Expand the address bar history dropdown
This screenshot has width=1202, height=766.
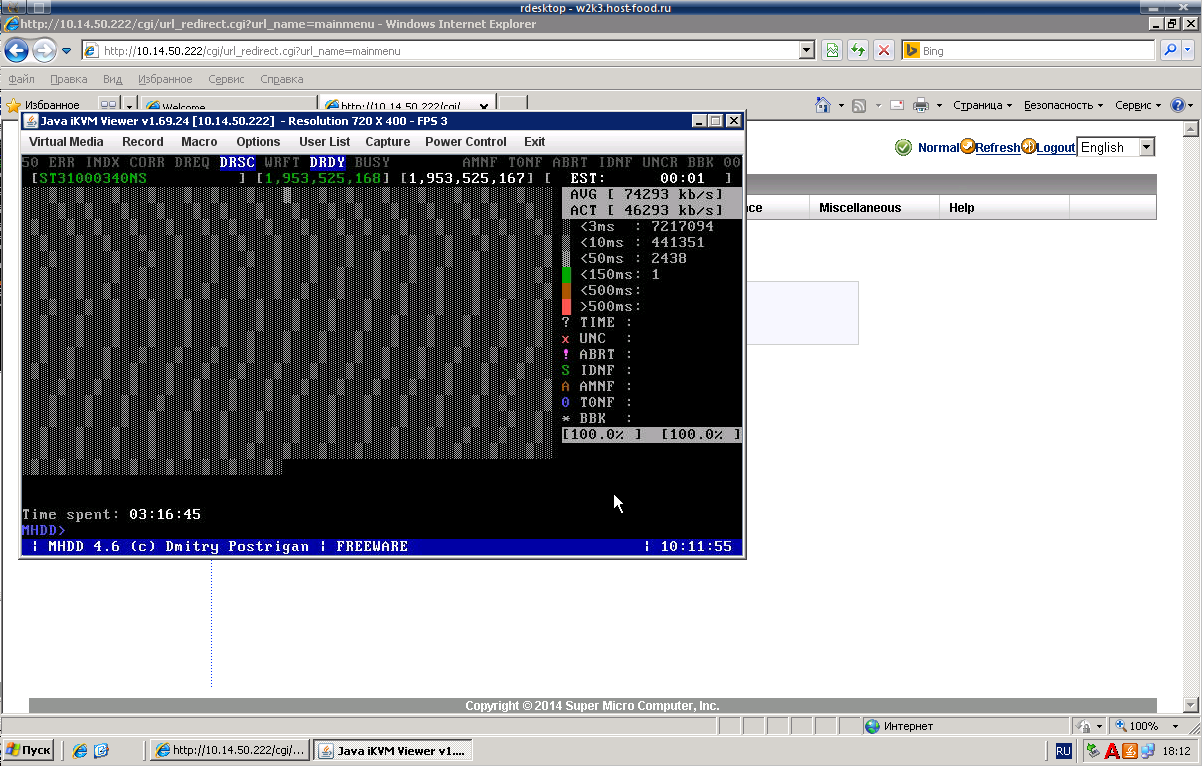(x=808, y=50)
